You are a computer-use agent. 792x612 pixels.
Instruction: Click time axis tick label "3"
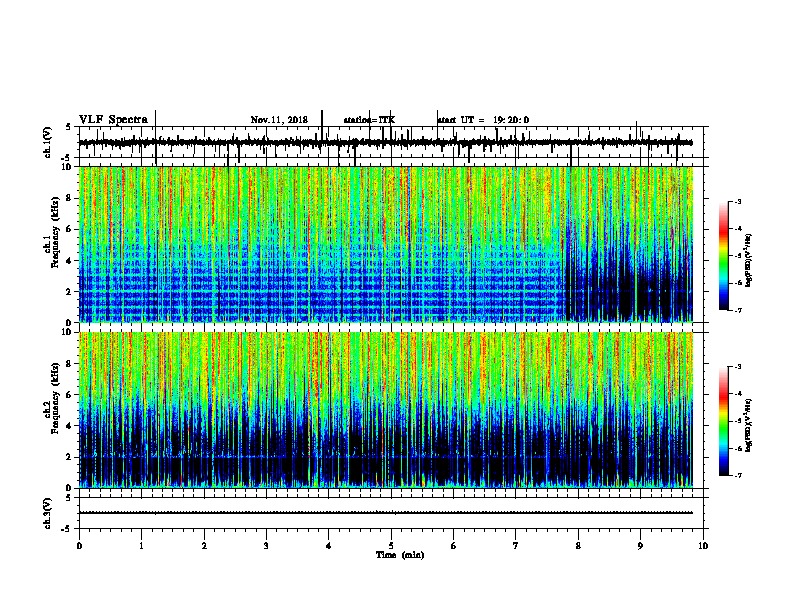[x=266, y=546]
